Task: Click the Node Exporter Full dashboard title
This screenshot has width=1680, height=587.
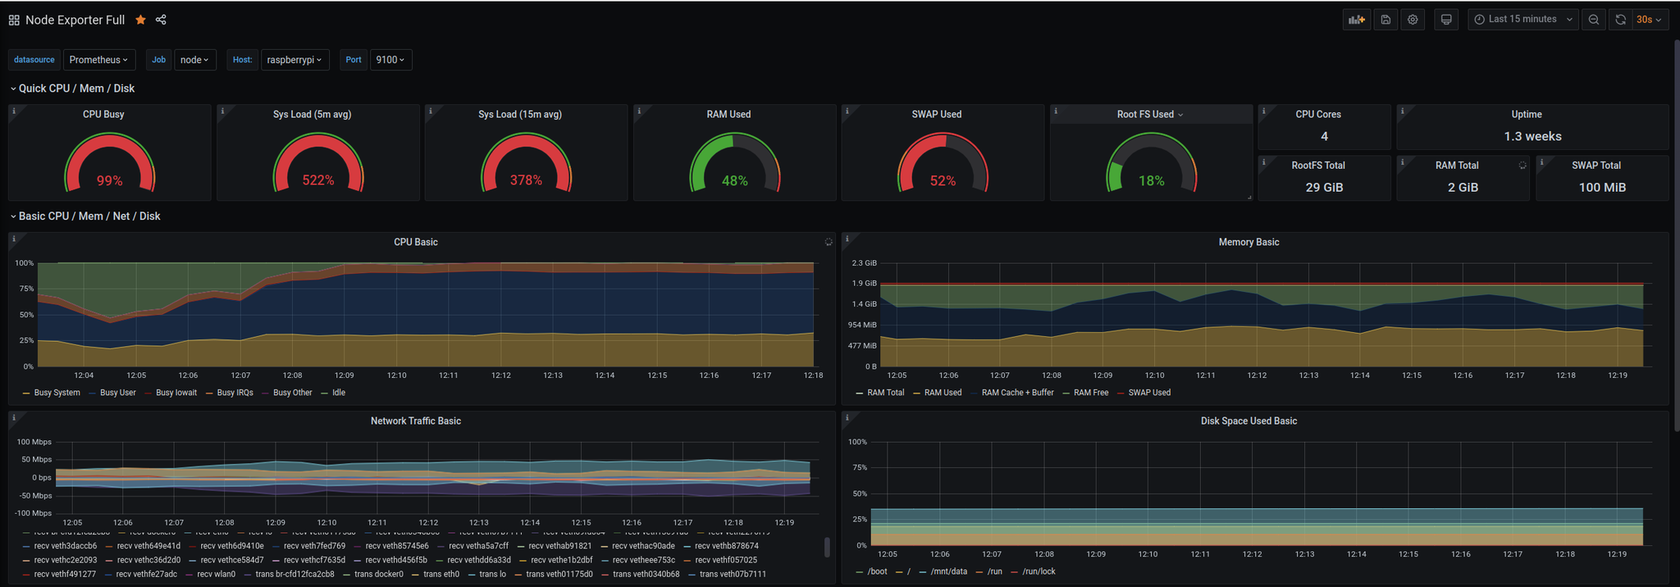Action: (x=75, y=20)
